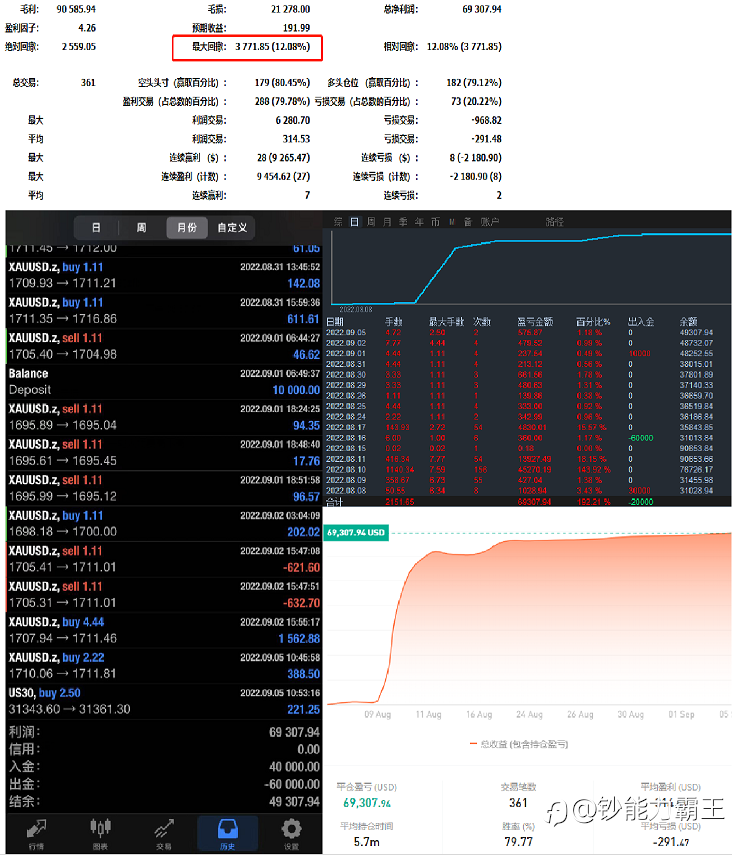Image resolution: width=732 pixels, height=855 pixels.
Task: Open the XAUUSD.z sell trade at 2022.09.01 18:48:40
Action: pos(164,453)
